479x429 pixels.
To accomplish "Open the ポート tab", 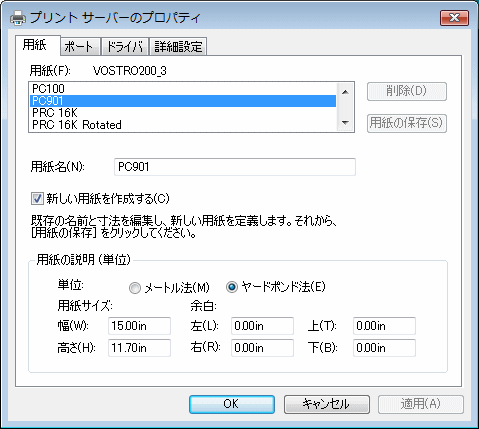I will click(x=80, y=46).
